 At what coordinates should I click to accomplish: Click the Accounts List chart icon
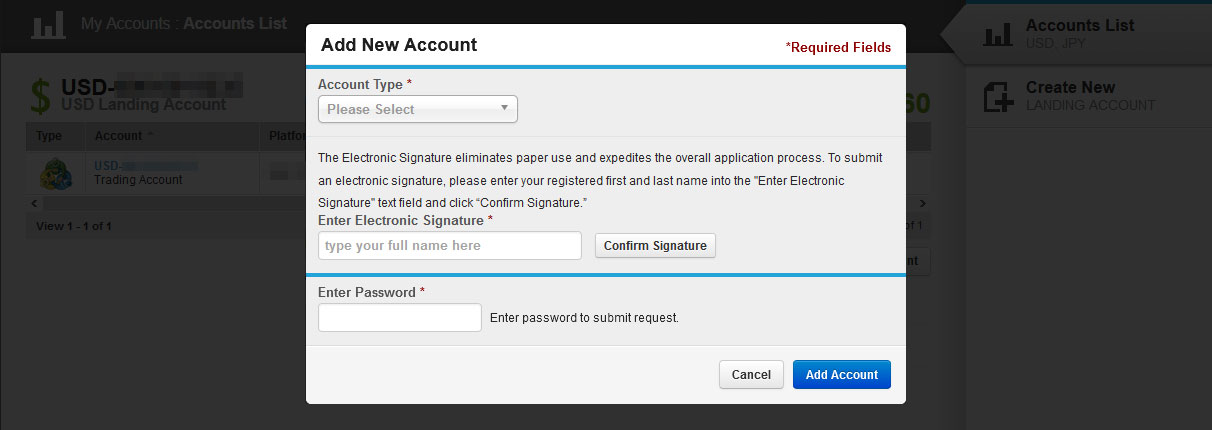click(x=998, y=32)
